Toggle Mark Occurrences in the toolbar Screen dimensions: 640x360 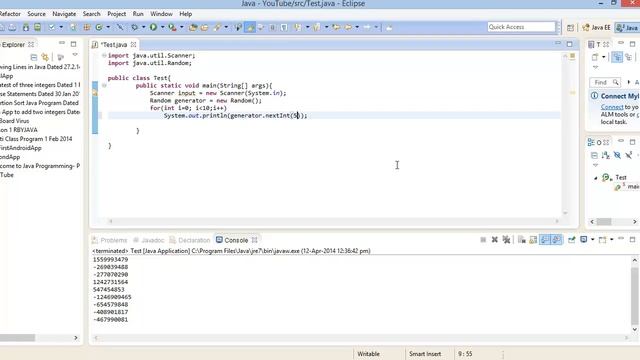250,27
